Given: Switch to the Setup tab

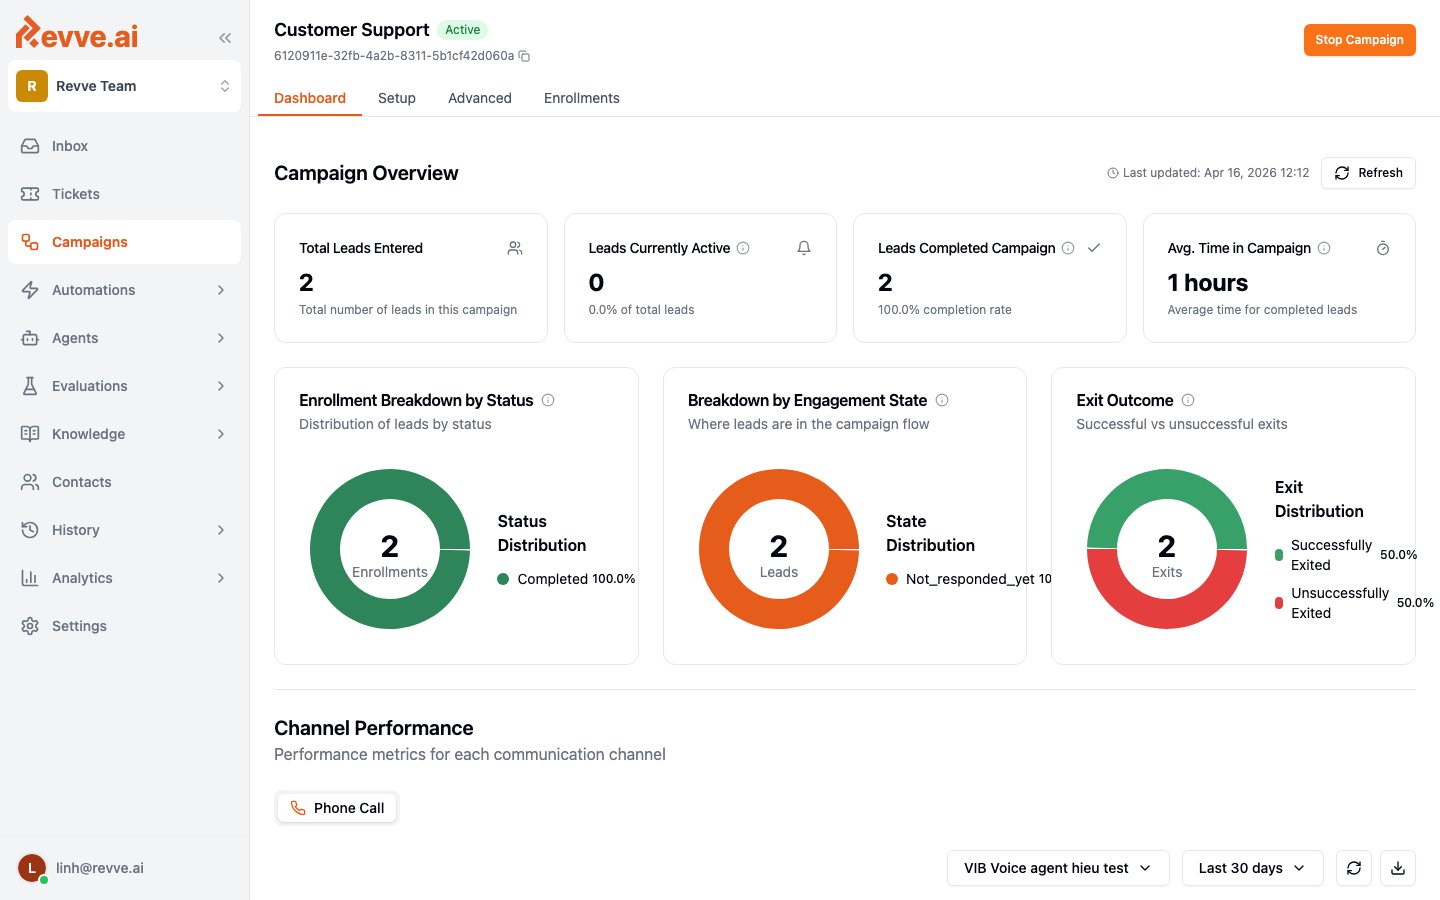Looking at the screenshot, I should pyautogui.click(x=397, y=98).
